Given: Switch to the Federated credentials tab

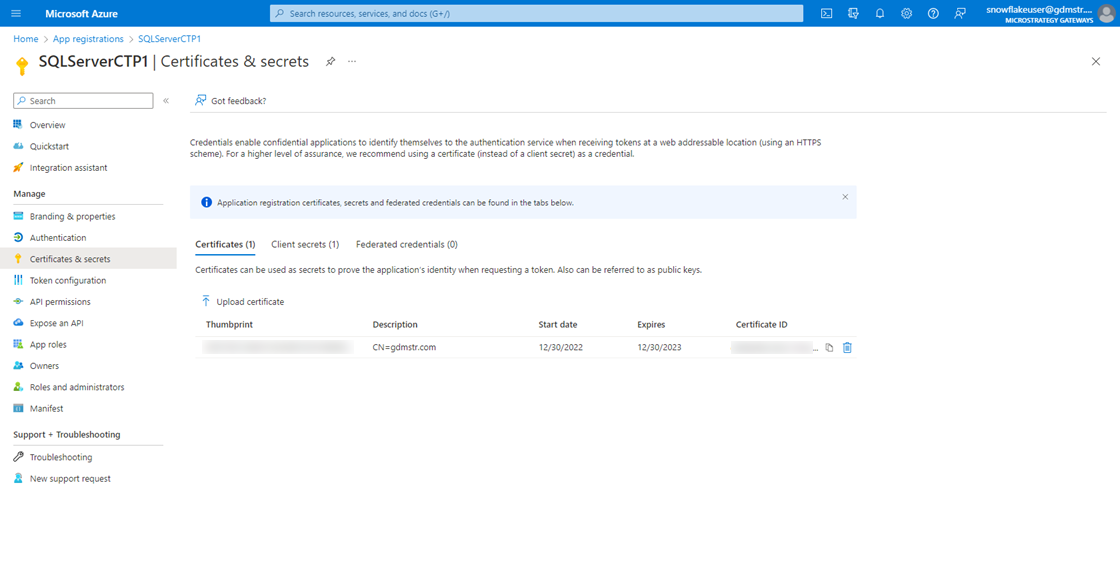Looking at the screenshot, I should (406, 244).
